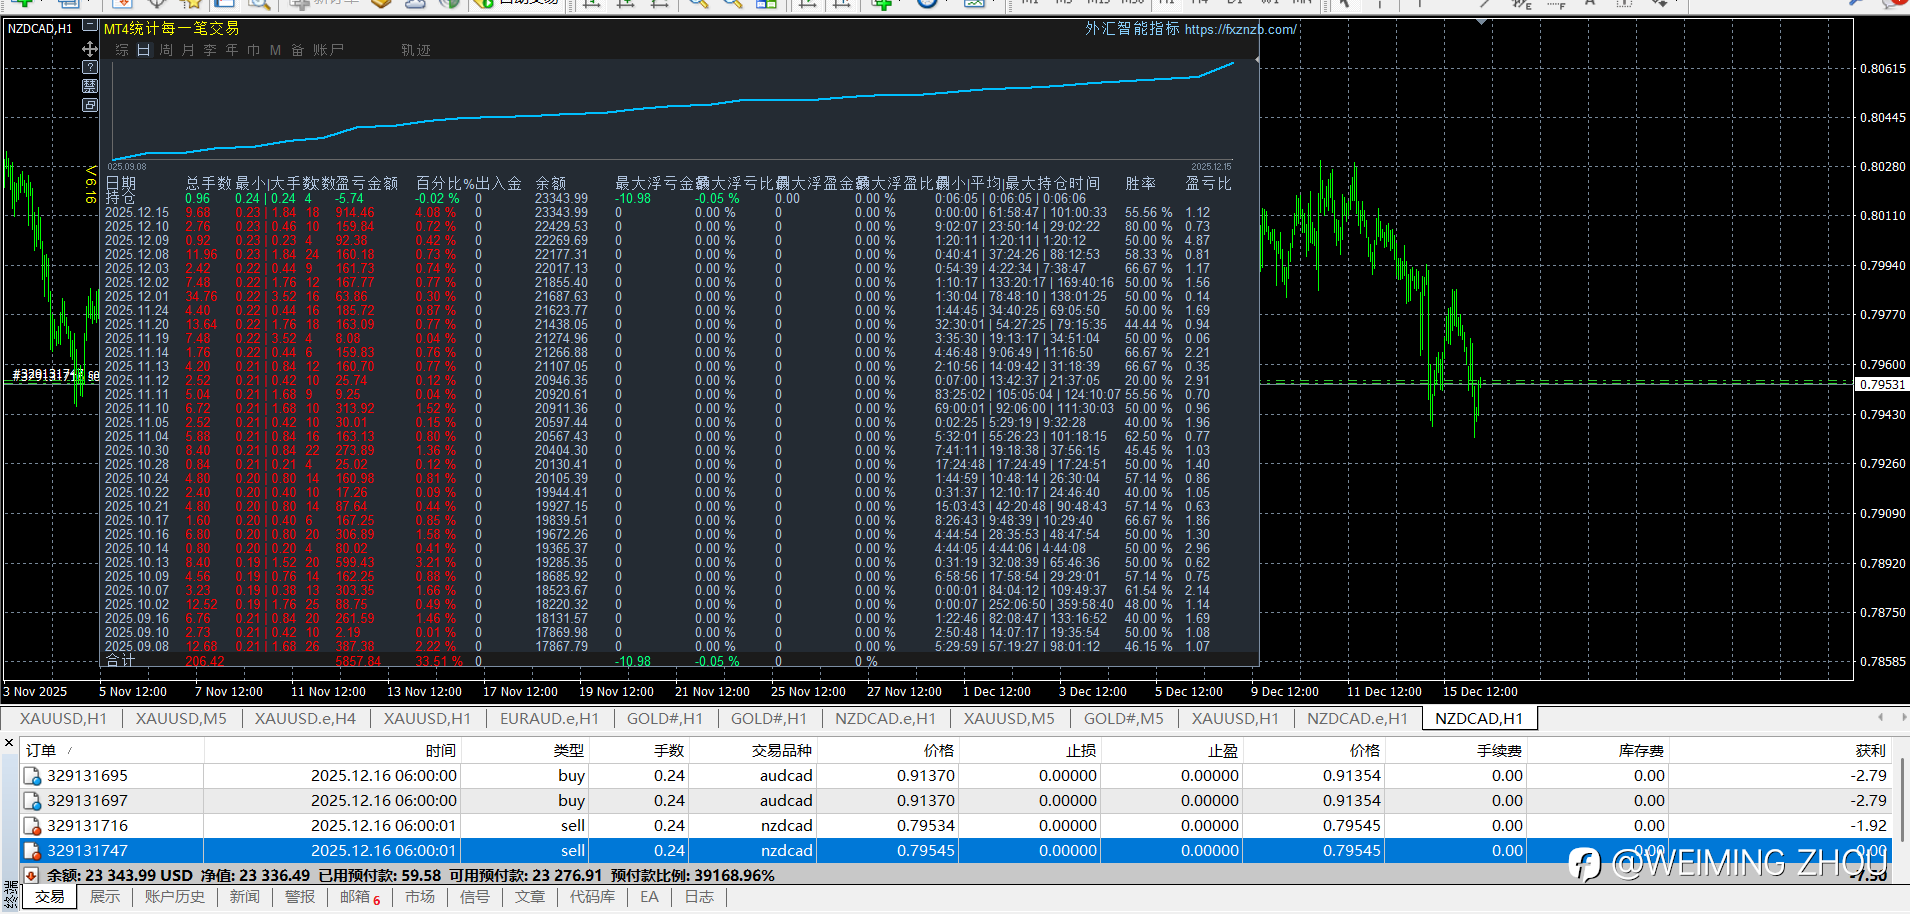Screen dimensions: 1910x914
Task: Select the 日 daily period toggle
Action: [x=143, y=50]
